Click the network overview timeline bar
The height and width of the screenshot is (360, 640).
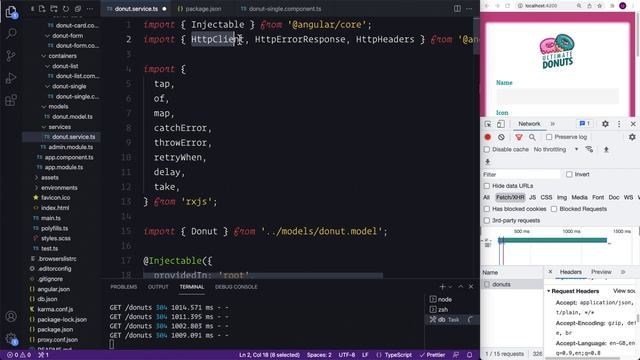tap(553, 240)
